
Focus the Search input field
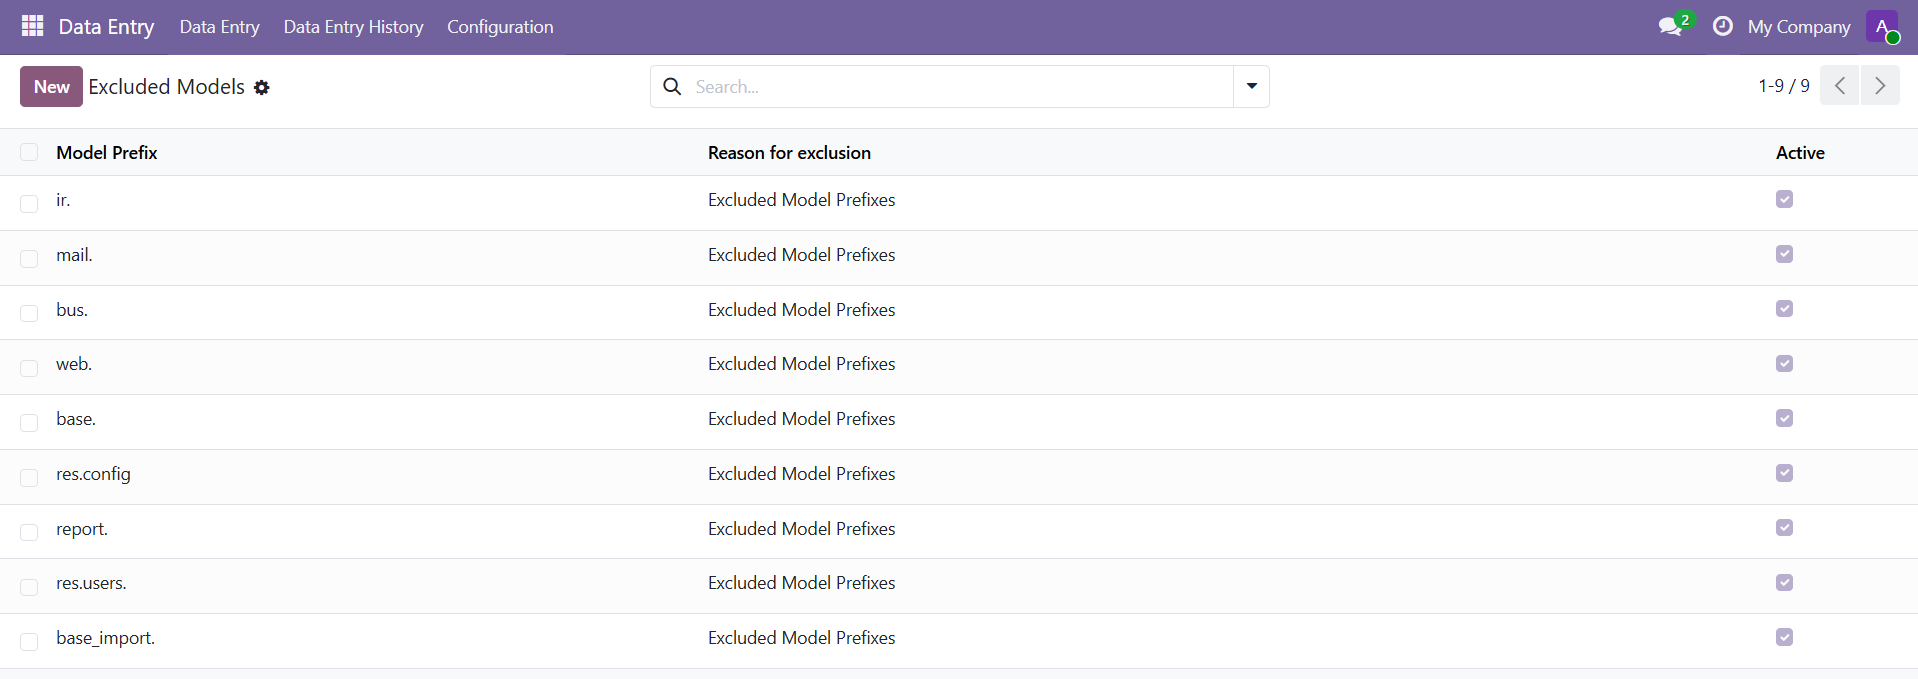tap(960, 87)
